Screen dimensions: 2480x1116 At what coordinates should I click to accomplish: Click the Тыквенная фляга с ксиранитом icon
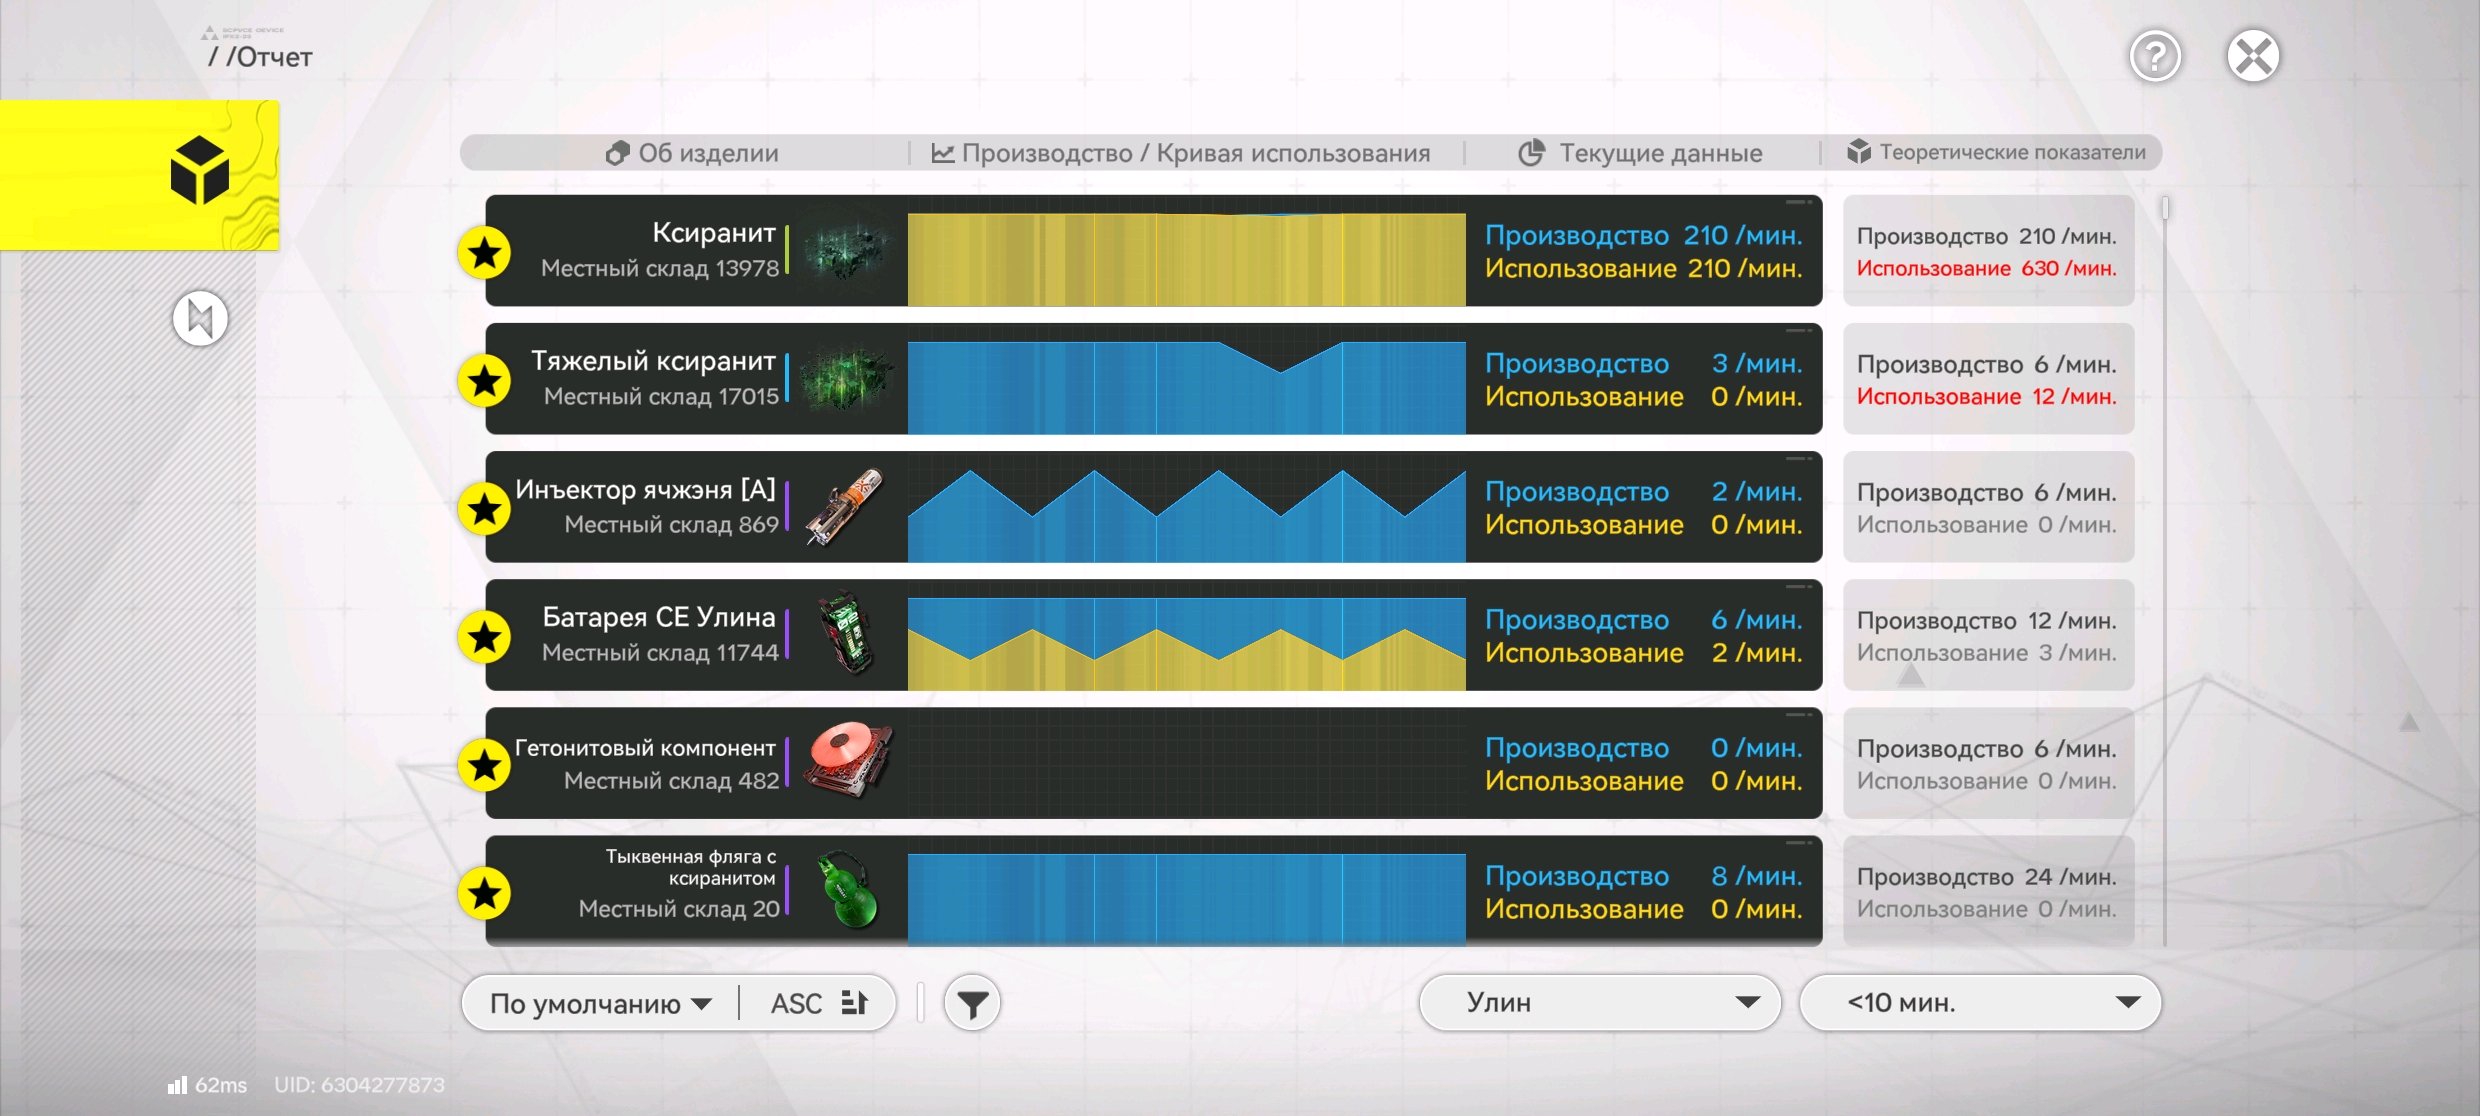click(x=847, y=891)
